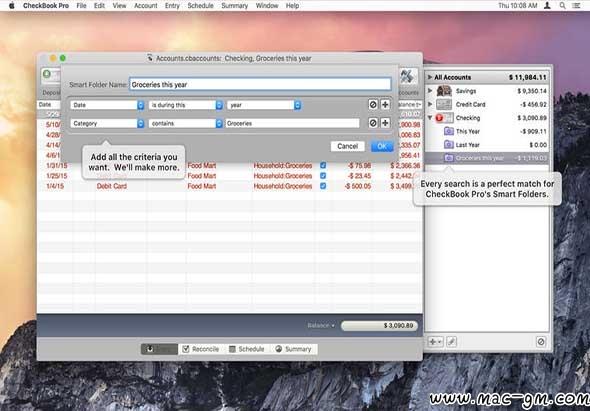
Task: Click the clock showing Thu 10:08 AM
Action: [518, 6]
